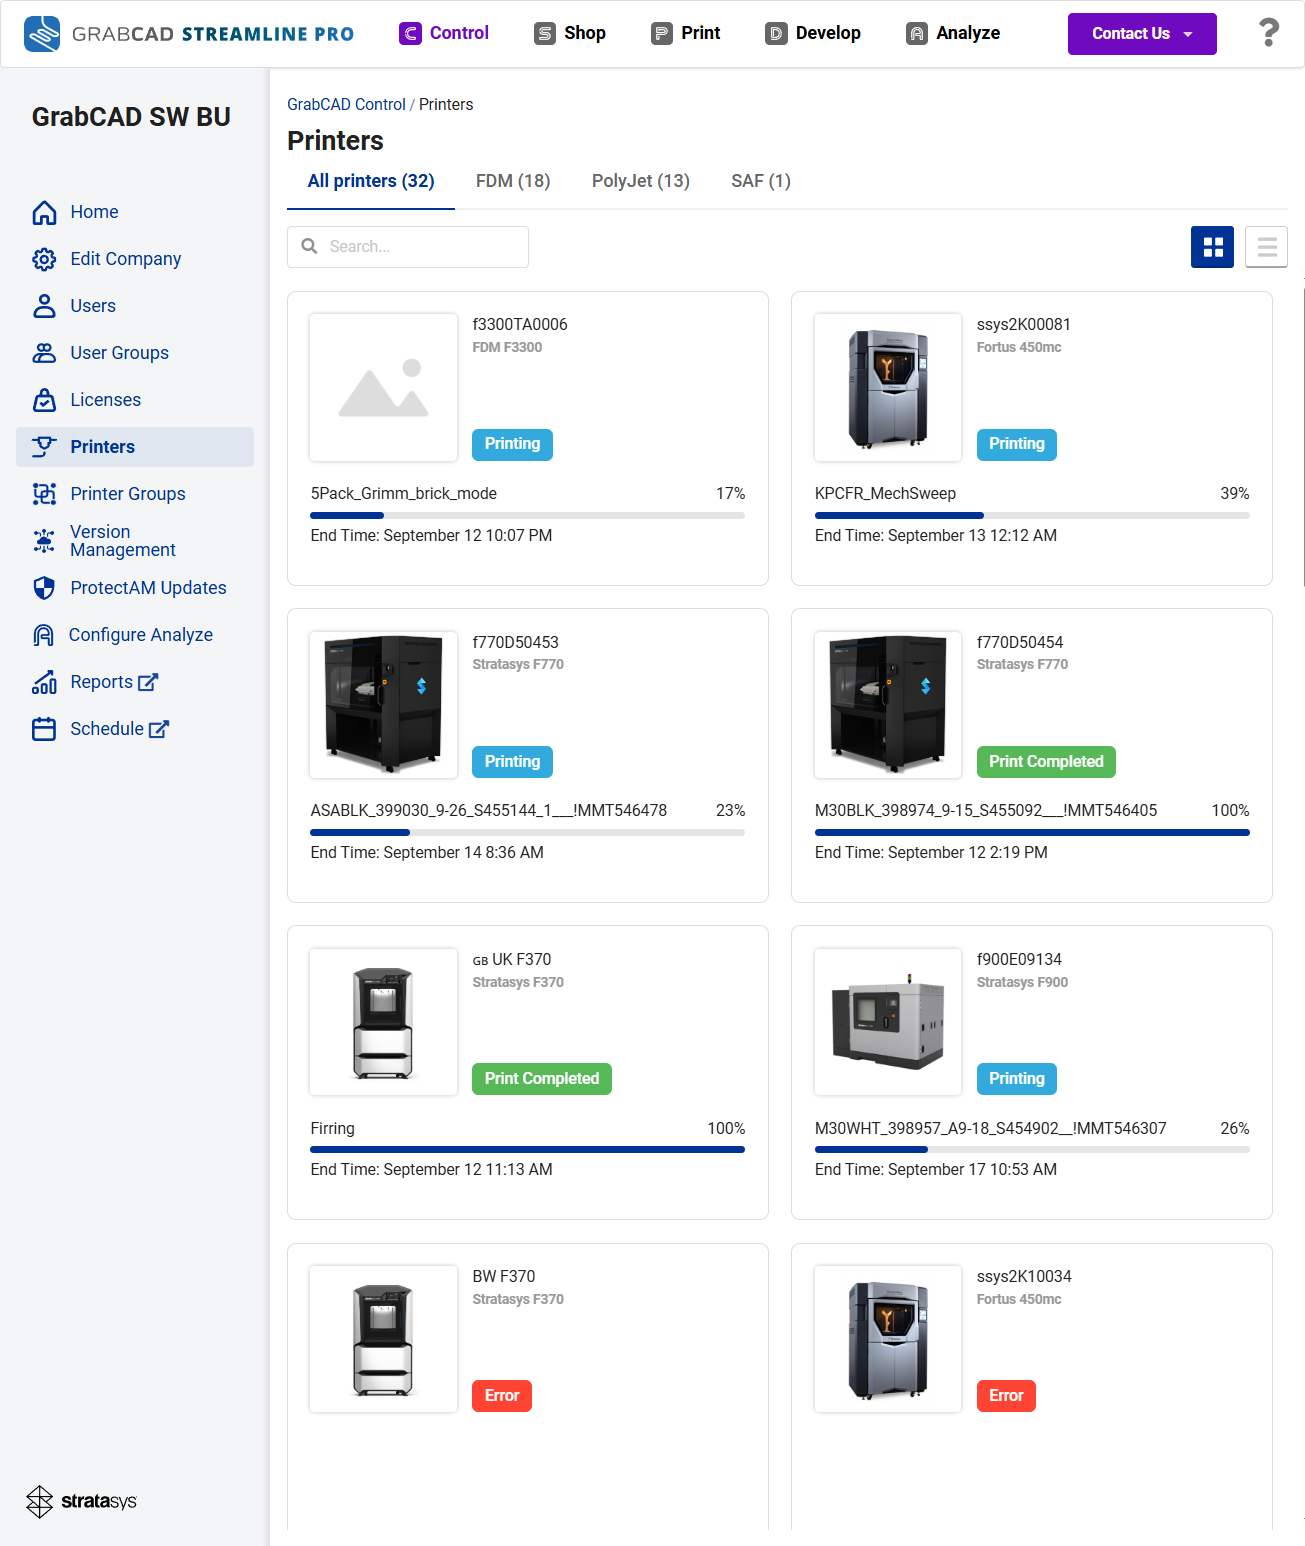Open Edit Company gear icon
Screen dimensions: 1305x1546
click(44, 259)
